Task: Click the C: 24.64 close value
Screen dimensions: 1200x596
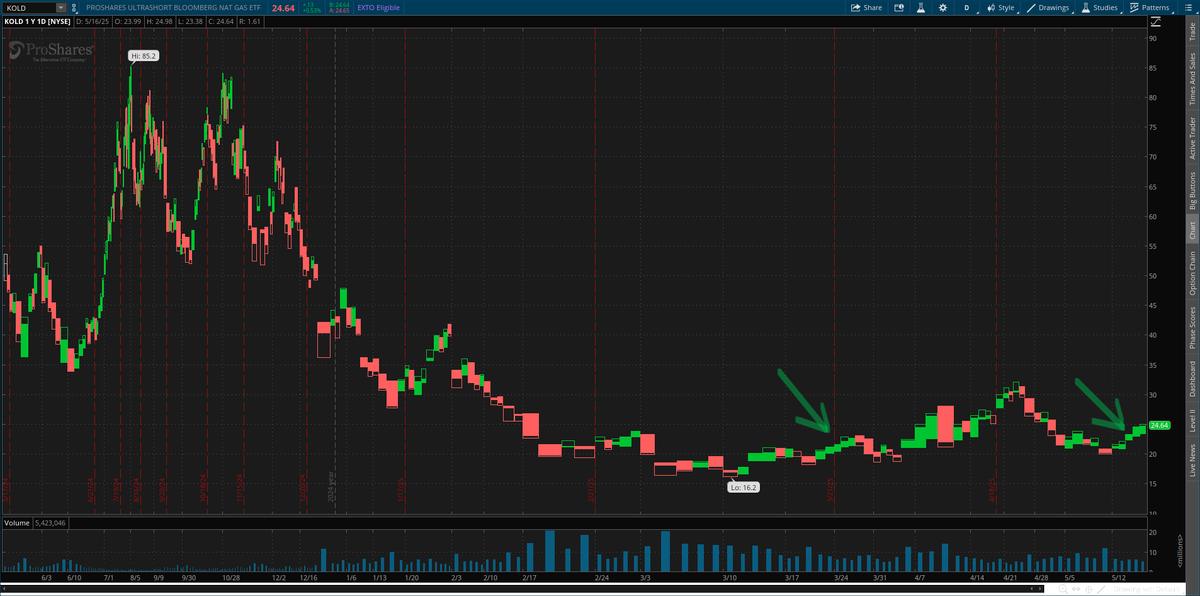Action: coord(221,22)
